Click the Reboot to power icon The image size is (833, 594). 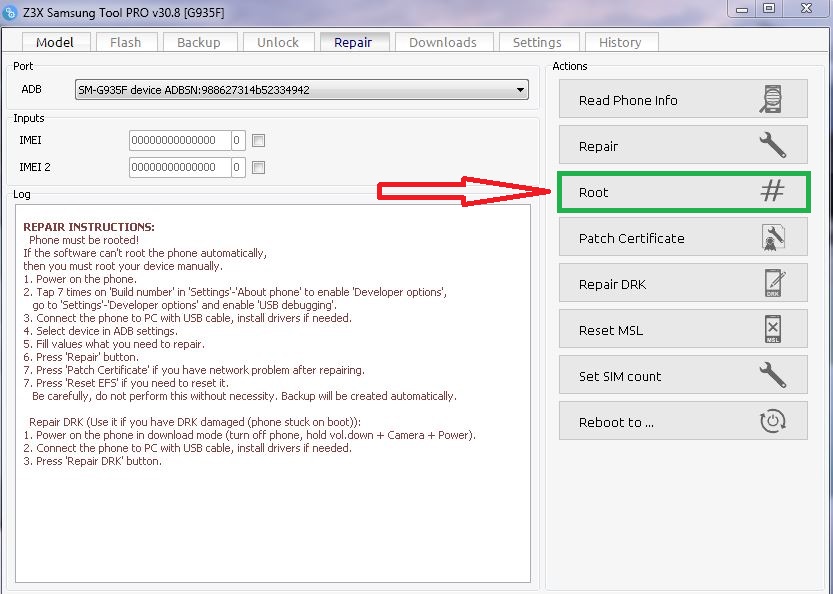[x=772, y=421]
